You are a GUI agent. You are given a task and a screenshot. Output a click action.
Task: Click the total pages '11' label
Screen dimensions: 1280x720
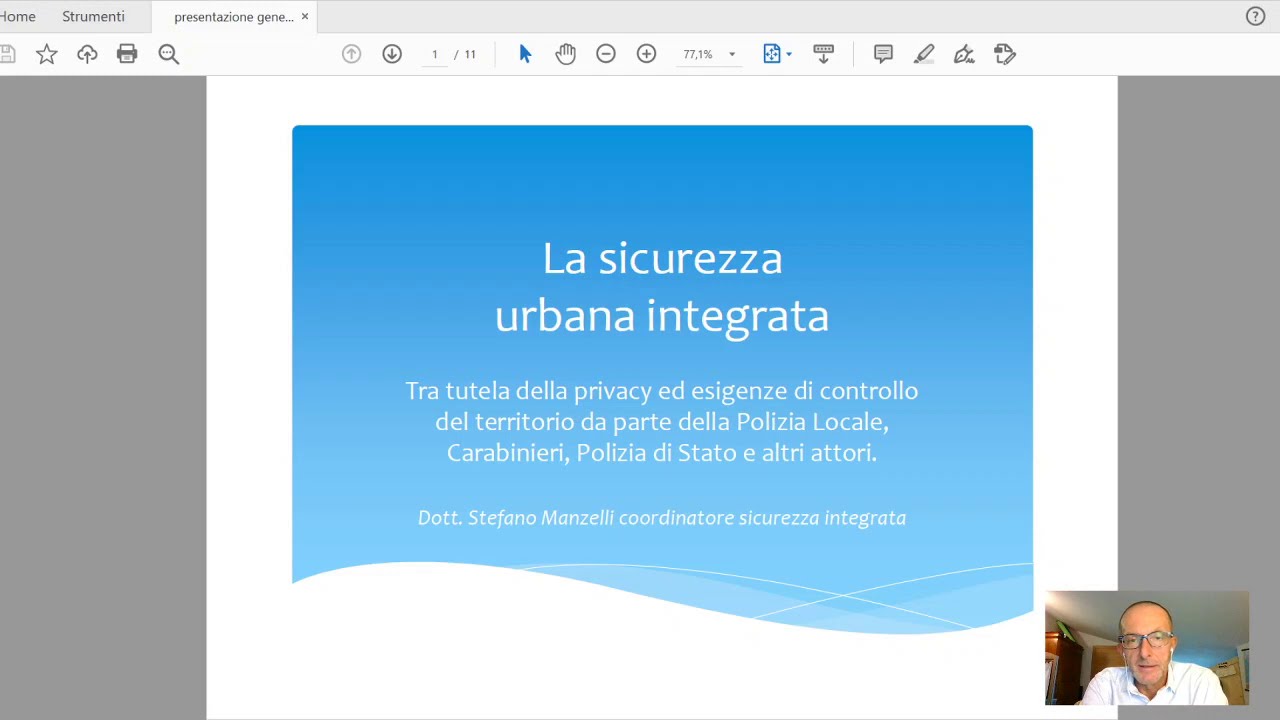(470, 54)
